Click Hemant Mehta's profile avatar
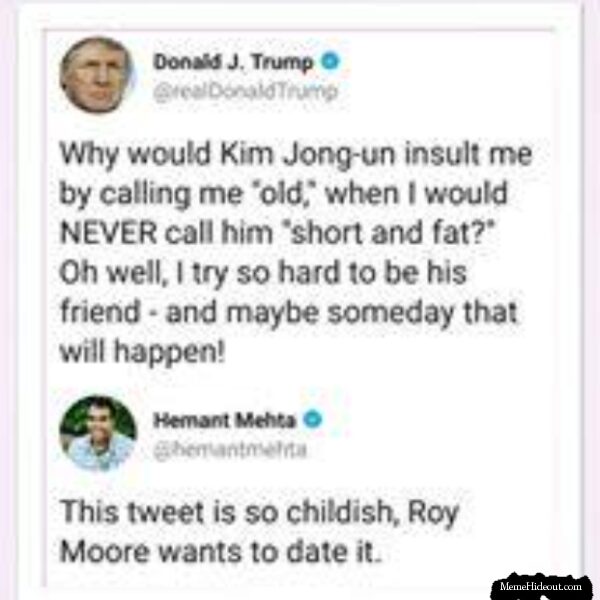This screenshot has width=600, height=600. pyautogui.click(x=98, y=433)
